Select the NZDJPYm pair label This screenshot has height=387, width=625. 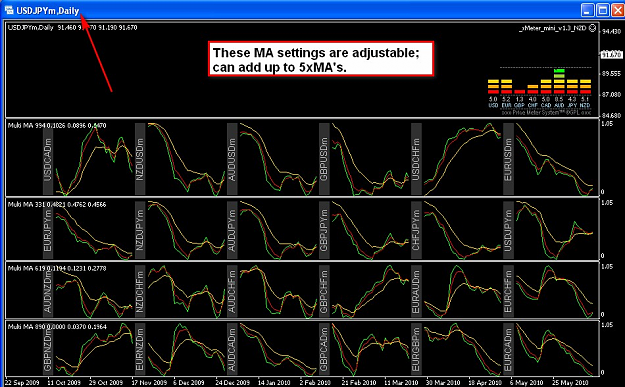coord(140,230)
